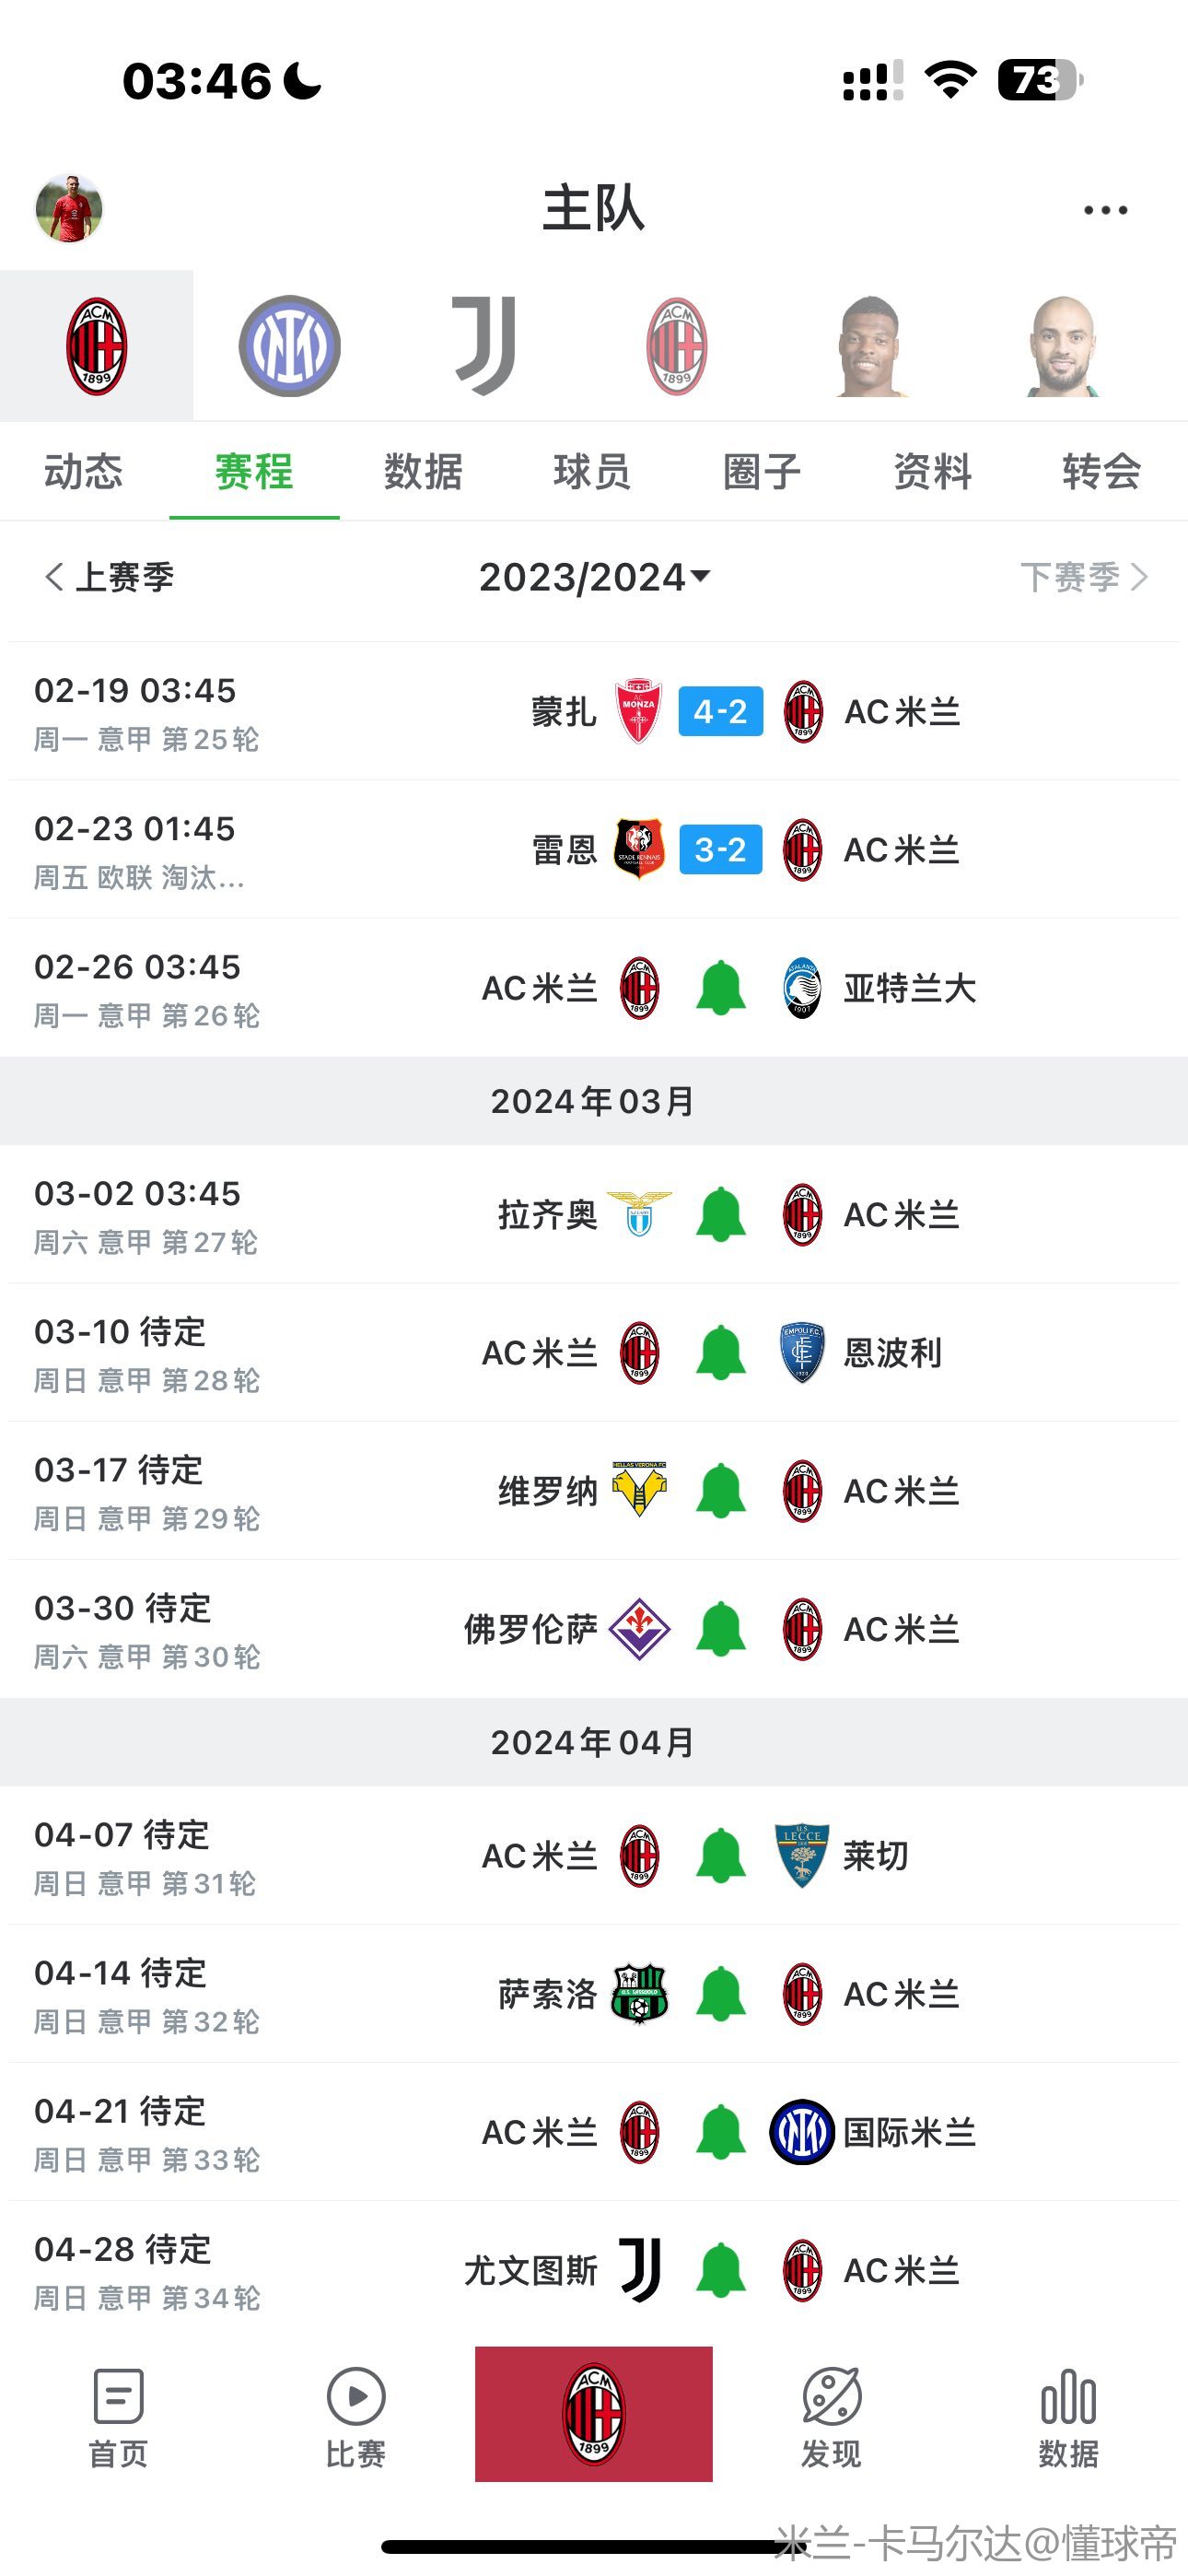The image size is (1188, 2576).
Task: Toggle reminder bell for AC米兰 vs 国际米兰
Action: click(721, 2132)
